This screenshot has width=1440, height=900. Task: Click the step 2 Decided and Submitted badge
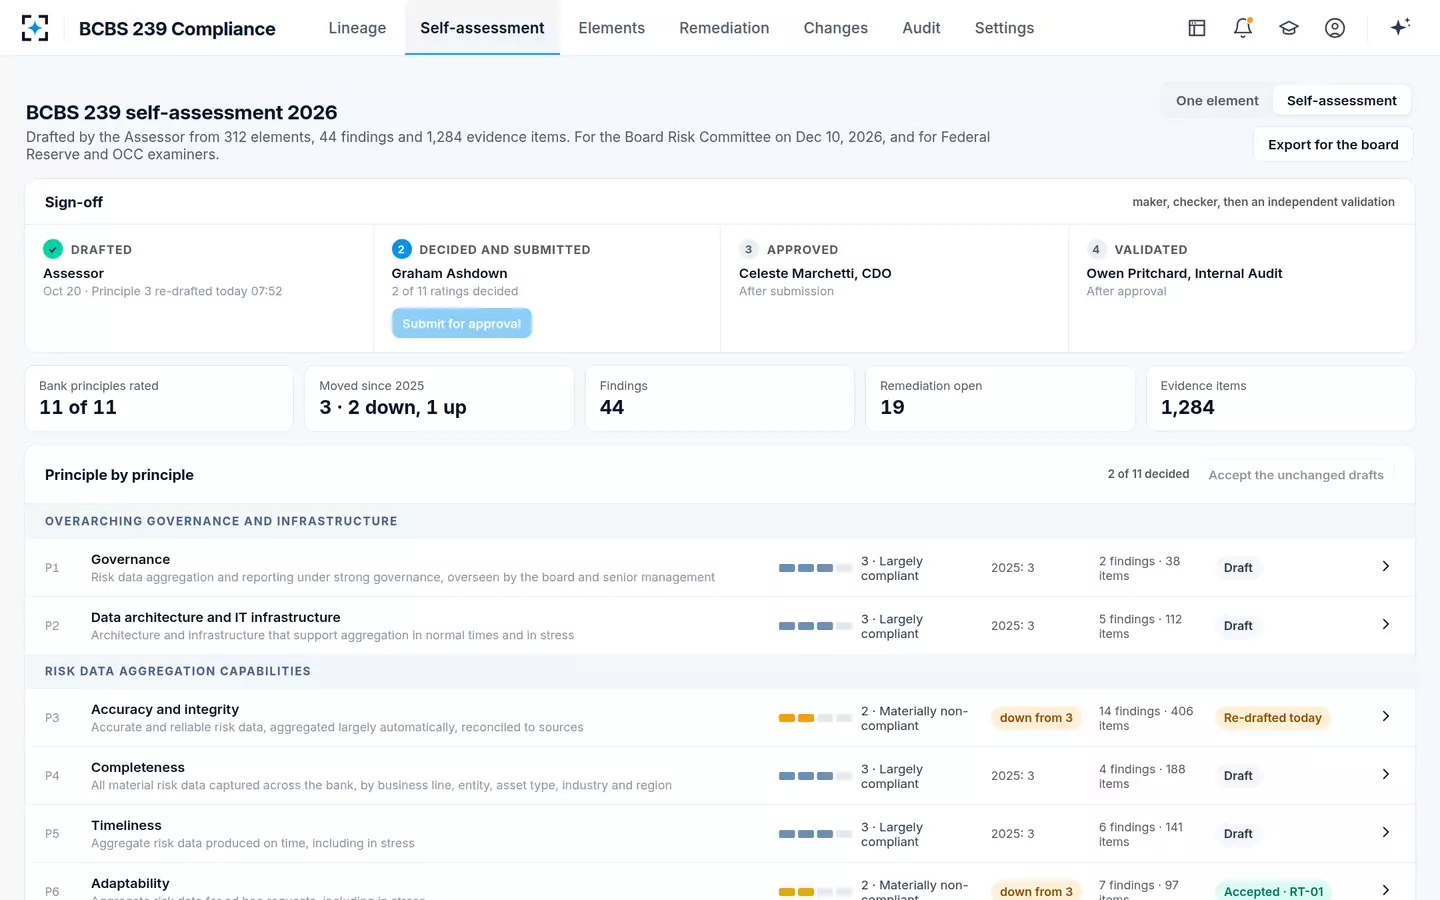[x=401, y=249]
